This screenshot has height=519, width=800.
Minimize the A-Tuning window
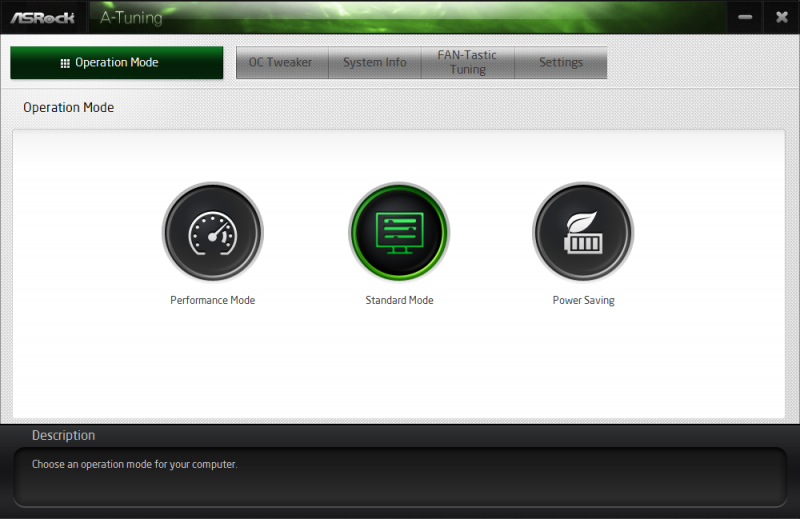pos(745,17)
